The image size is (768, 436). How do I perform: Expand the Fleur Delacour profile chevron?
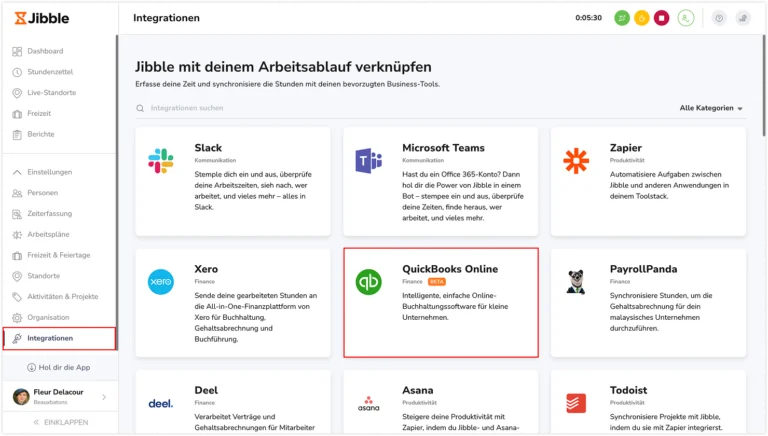point(104,397)
